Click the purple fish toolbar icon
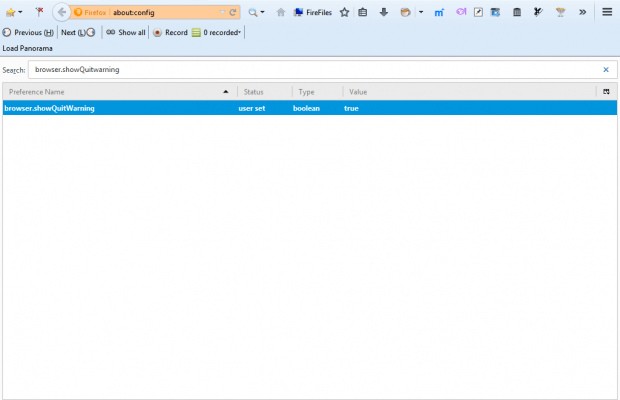The image size is (620, 400). pyautogui.click(x=461, y=12)
